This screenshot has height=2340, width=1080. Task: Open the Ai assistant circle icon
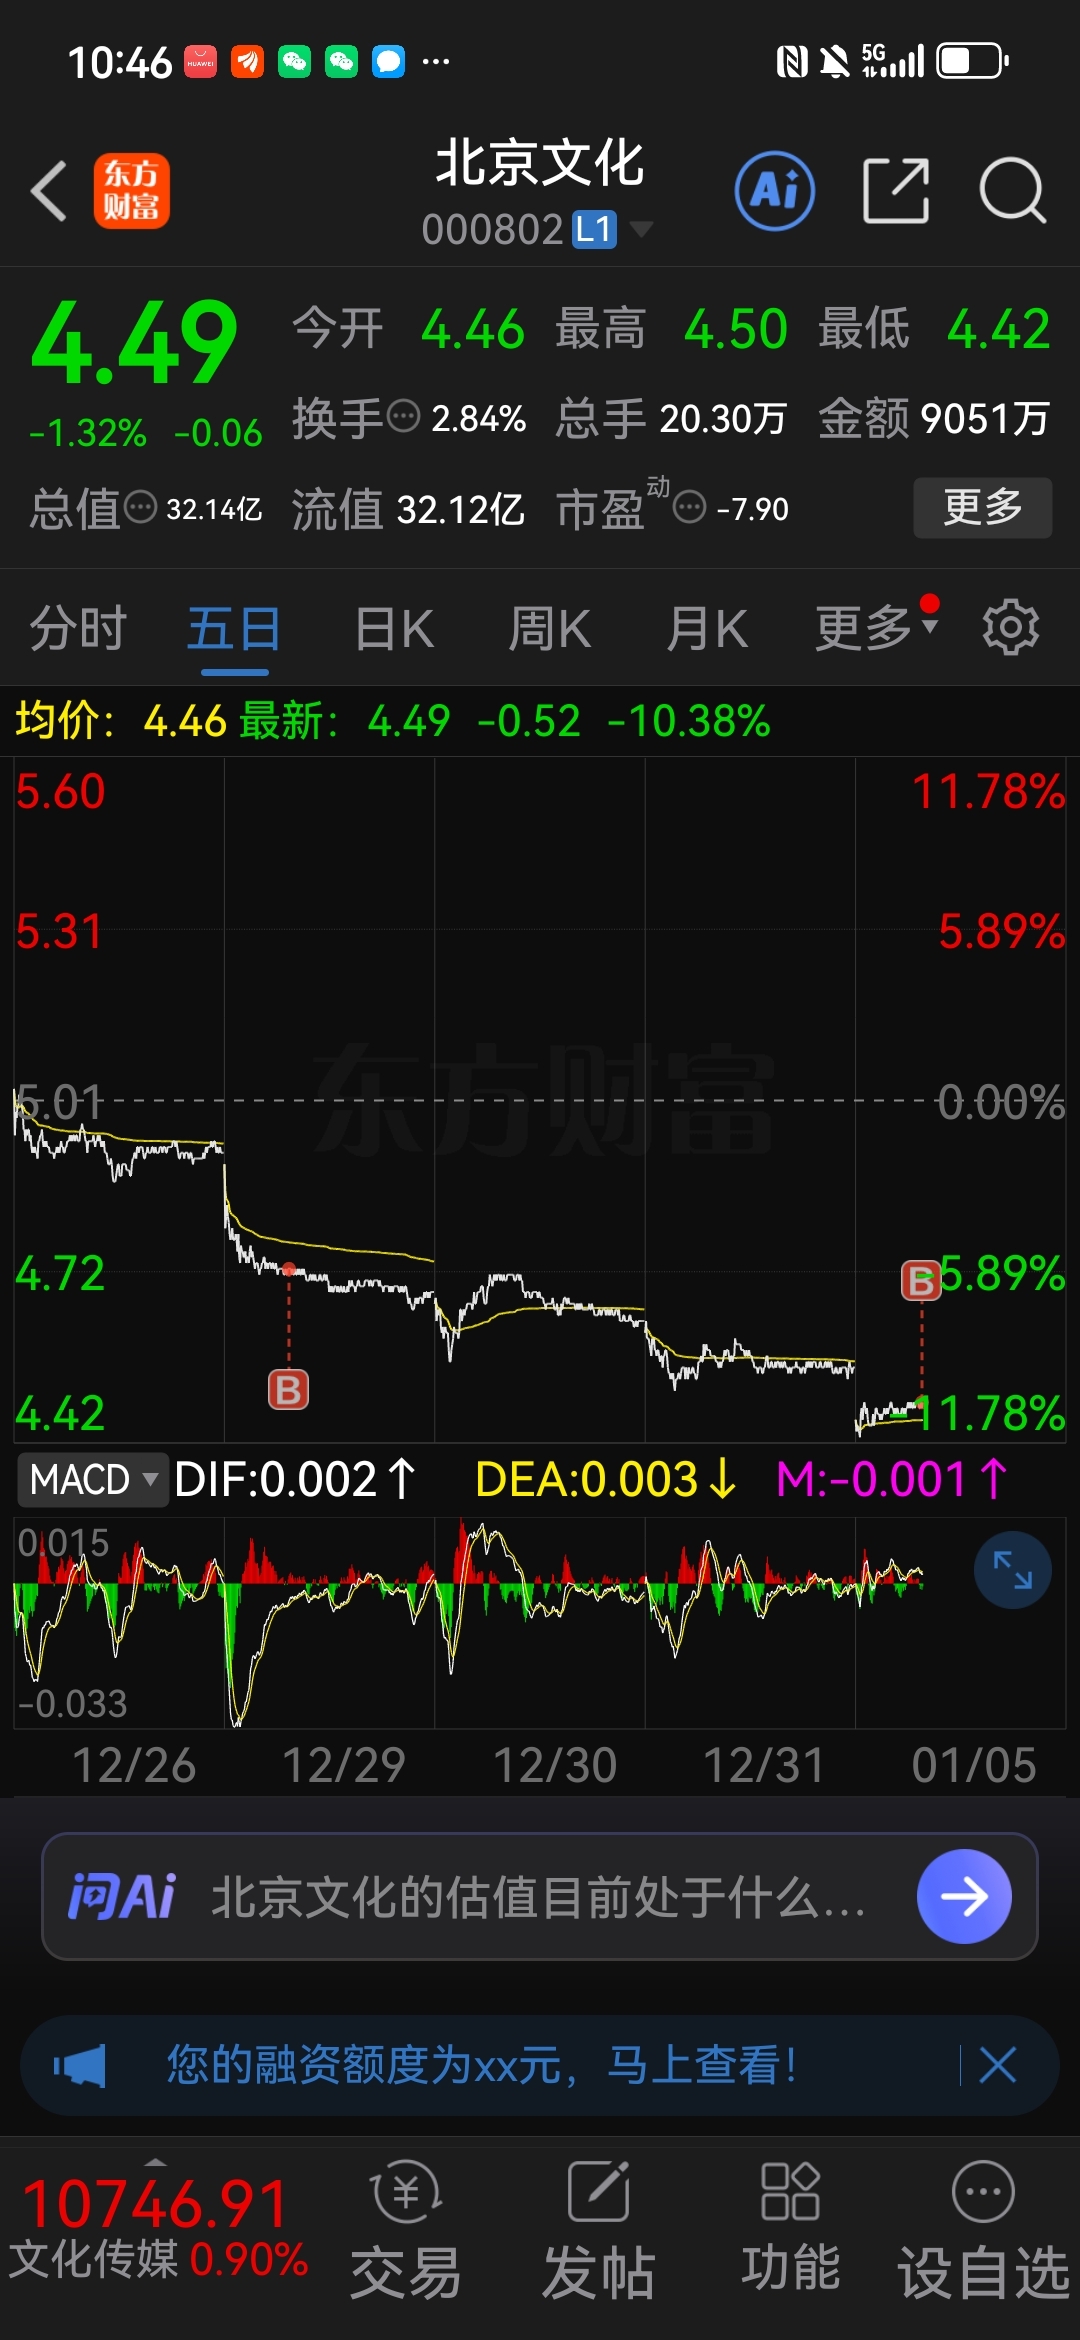(775, 190)
